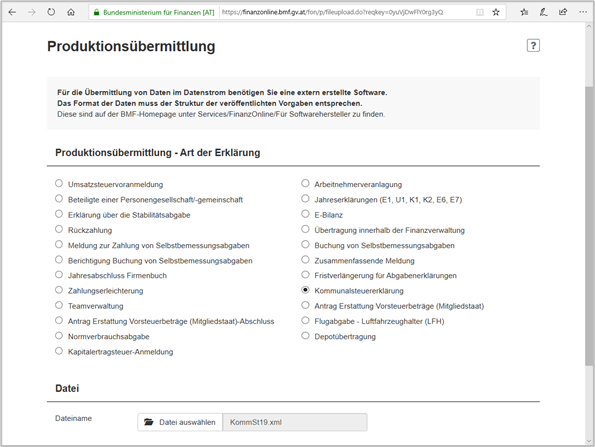Toggle the reading view book icon

point(480,12)
